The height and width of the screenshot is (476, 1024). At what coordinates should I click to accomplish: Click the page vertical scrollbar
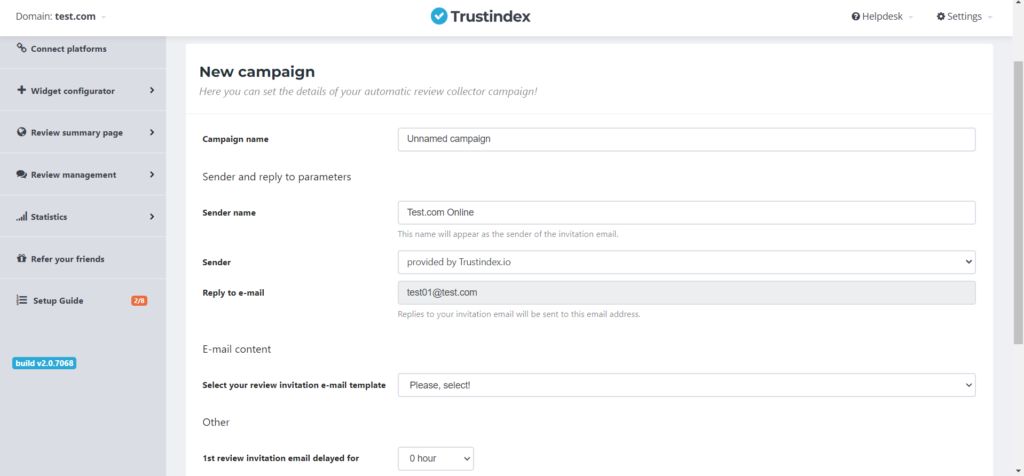click(x=1018, y=200)
